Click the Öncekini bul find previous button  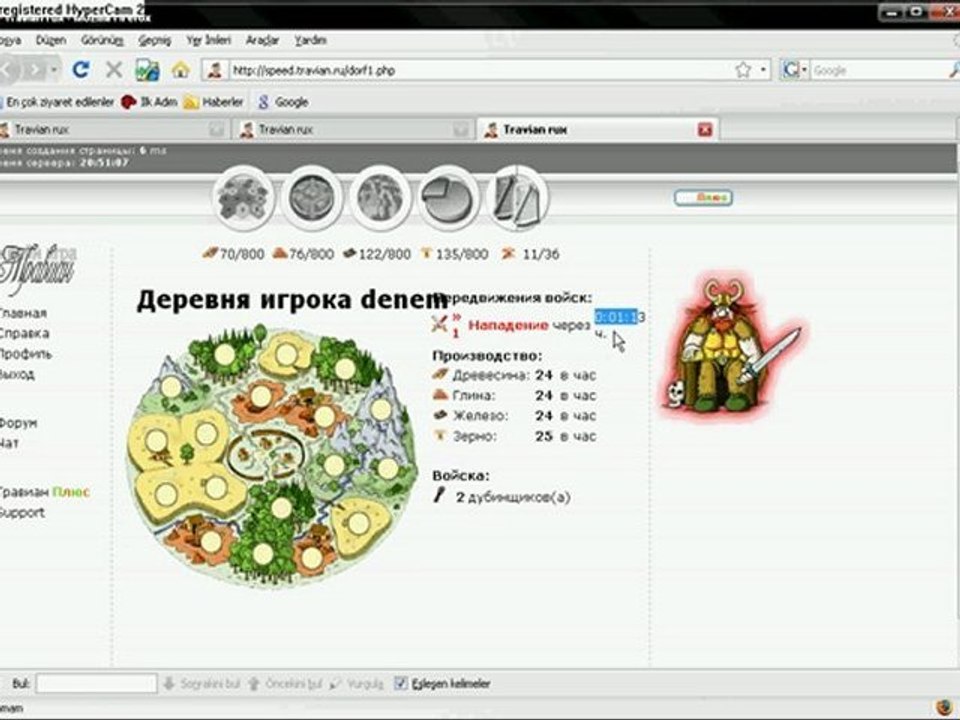(285, 683)
